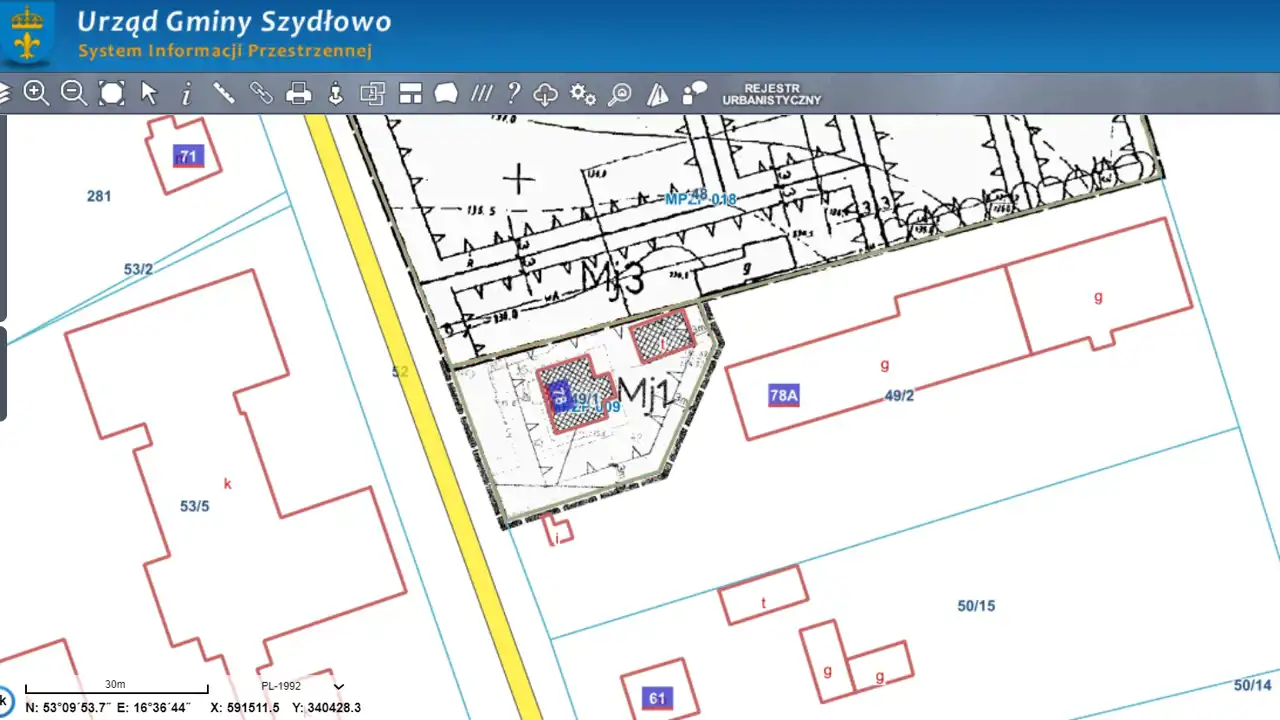Click the zoom in magnifier tool
This screenshot has width=1280, height=720.
(x=37, y=93)
